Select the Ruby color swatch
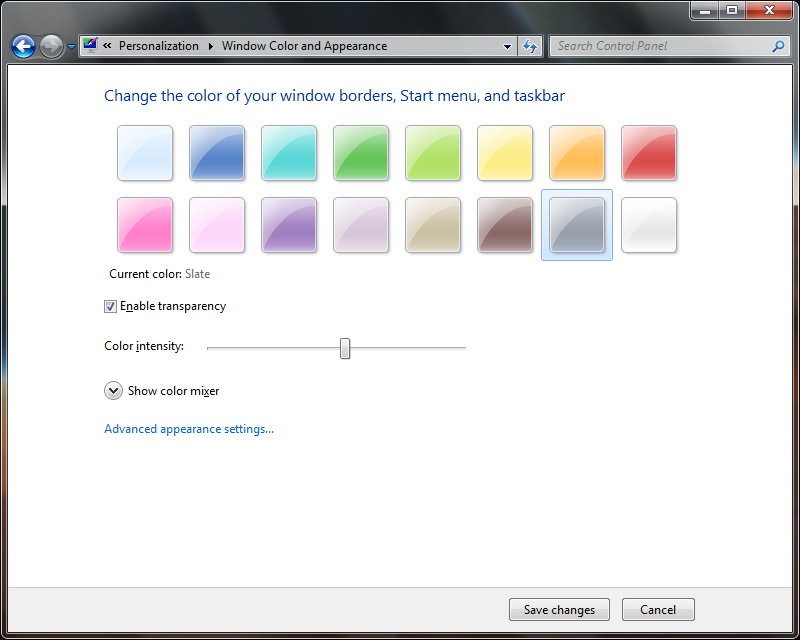 649,153
